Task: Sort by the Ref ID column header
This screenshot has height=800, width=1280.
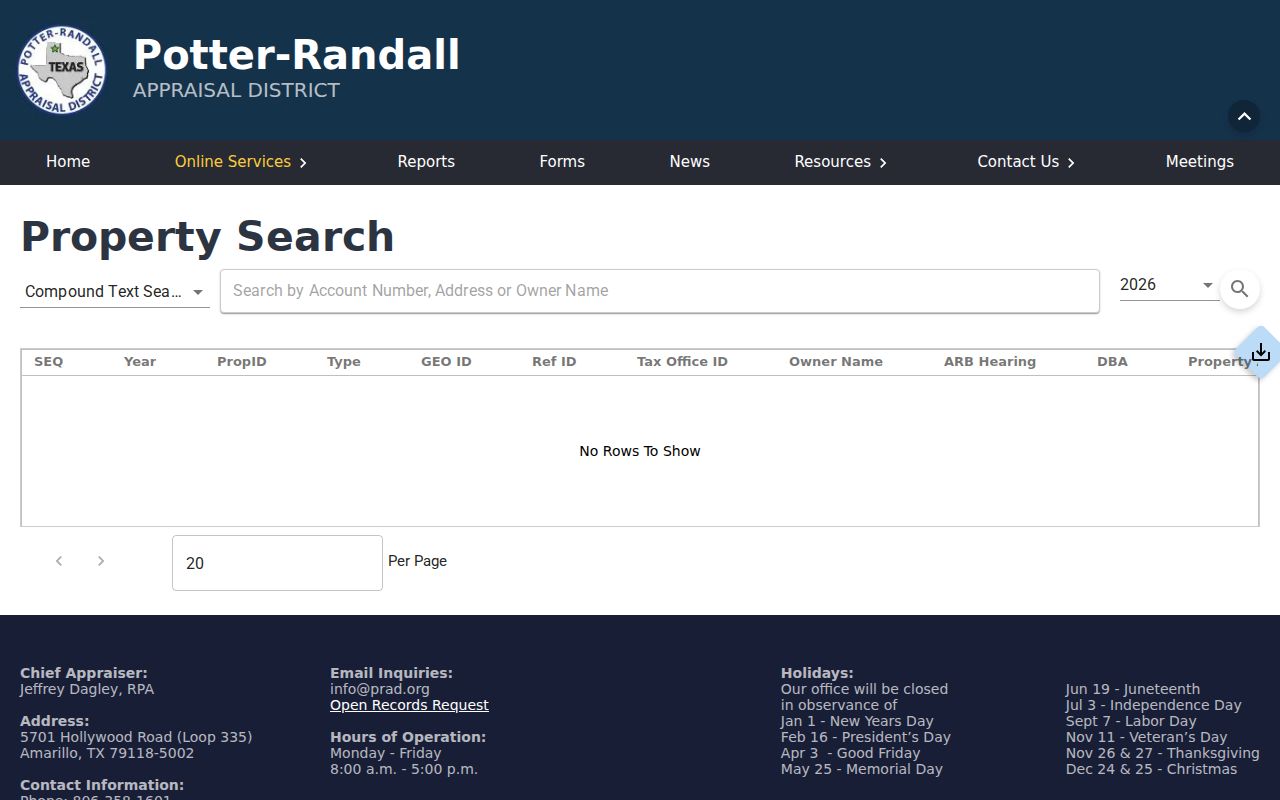Action: (554, 362)
